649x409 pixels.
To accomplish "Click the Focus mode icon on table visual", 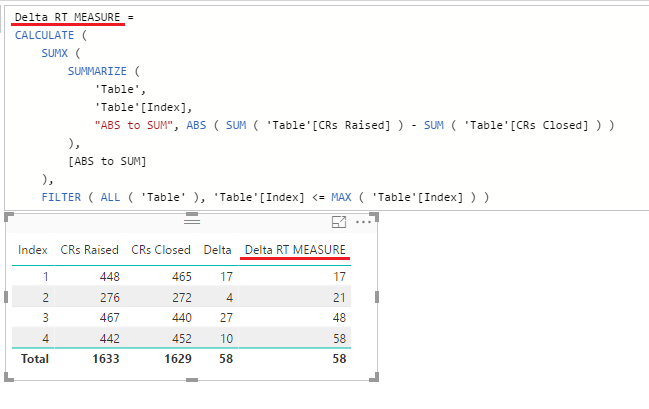I will (339, 222).
